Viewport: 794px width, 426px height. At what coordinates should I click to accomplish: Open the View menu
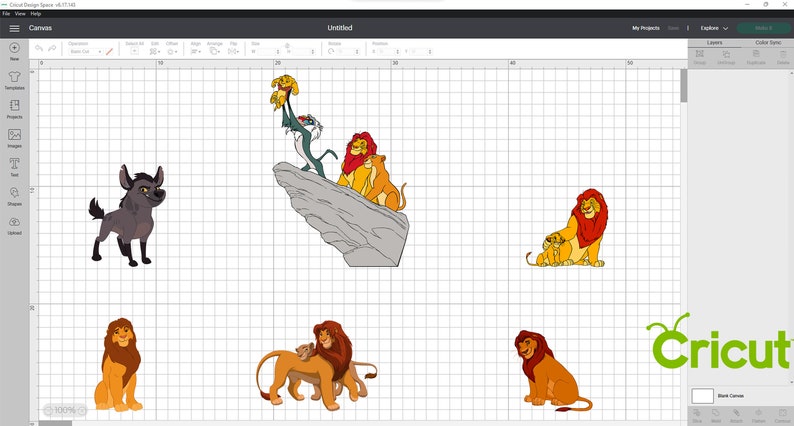20,14
